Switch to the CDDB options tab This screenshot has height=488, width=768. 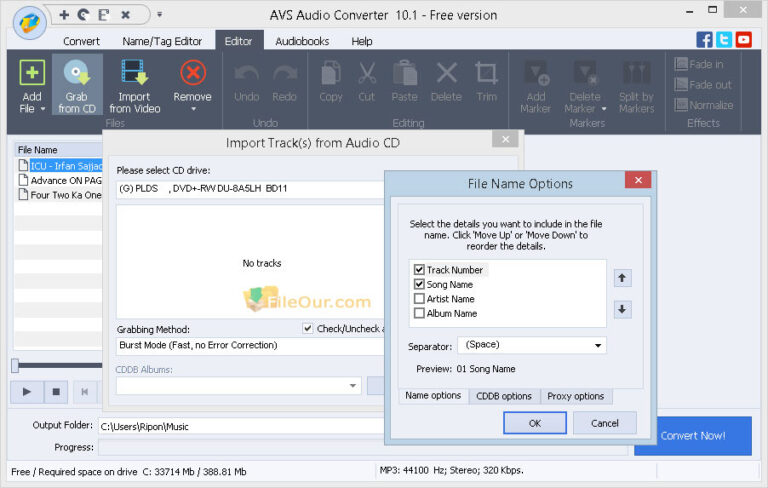pyautogui.click(x=504, y=396)
